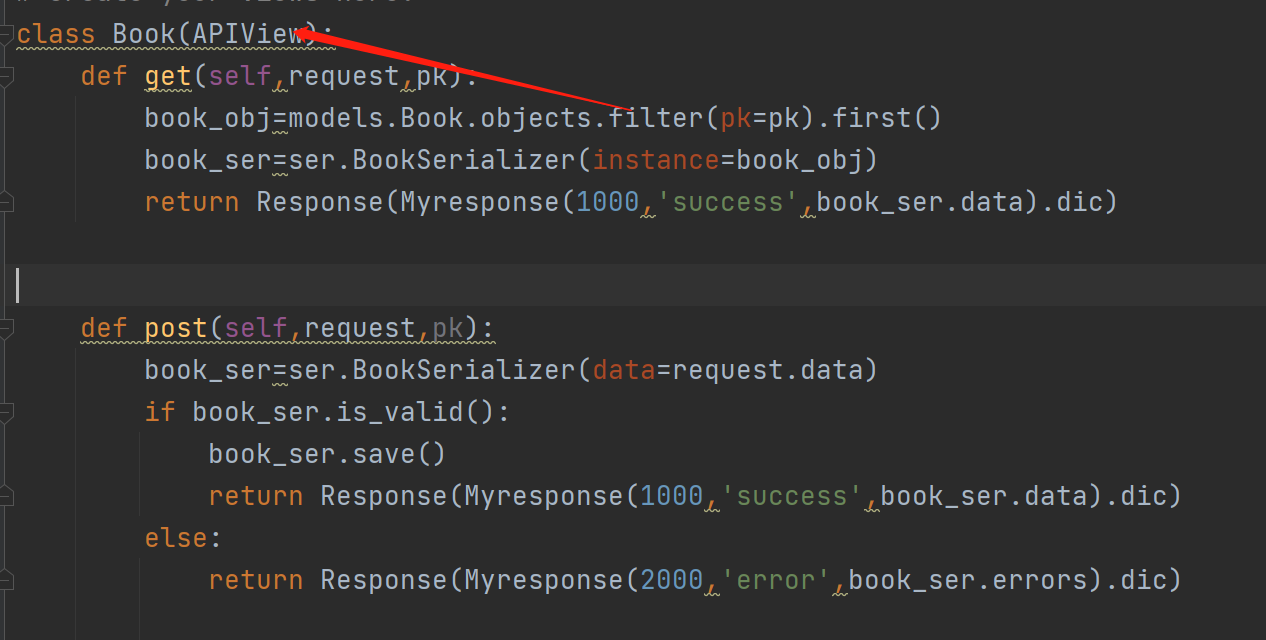
Task: Fold the get method using gutter marker
Action: click(6, 76)
